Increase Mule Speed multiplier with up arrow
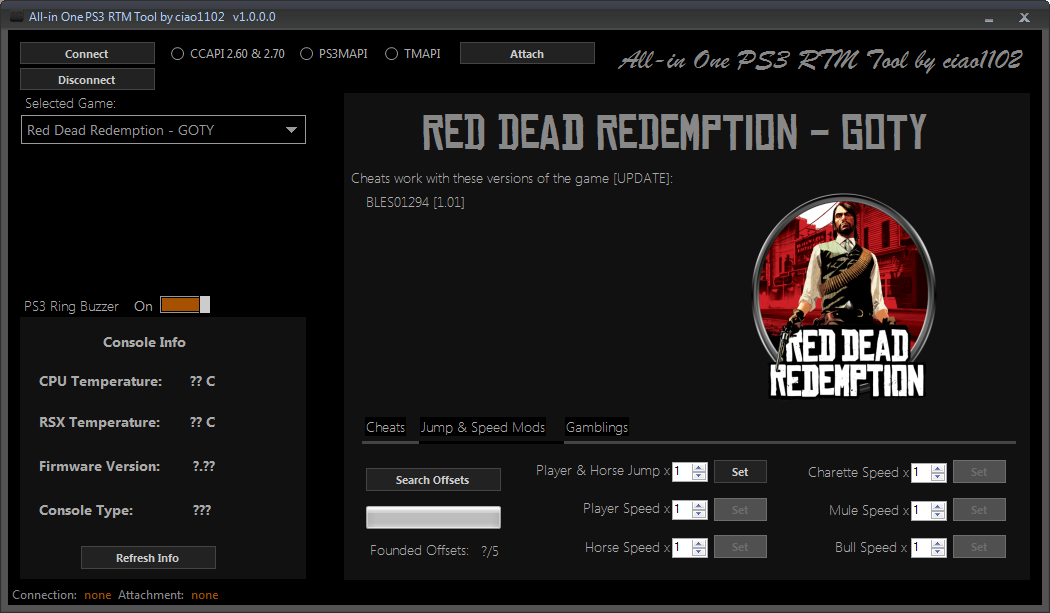 point(938,506)
